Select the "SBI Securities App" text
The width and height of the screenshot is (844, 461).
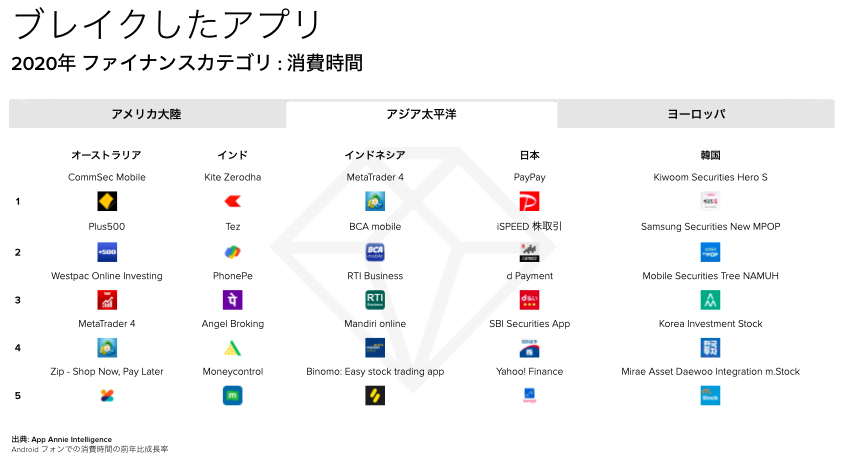pyautogui.click(x=530, y=324)
